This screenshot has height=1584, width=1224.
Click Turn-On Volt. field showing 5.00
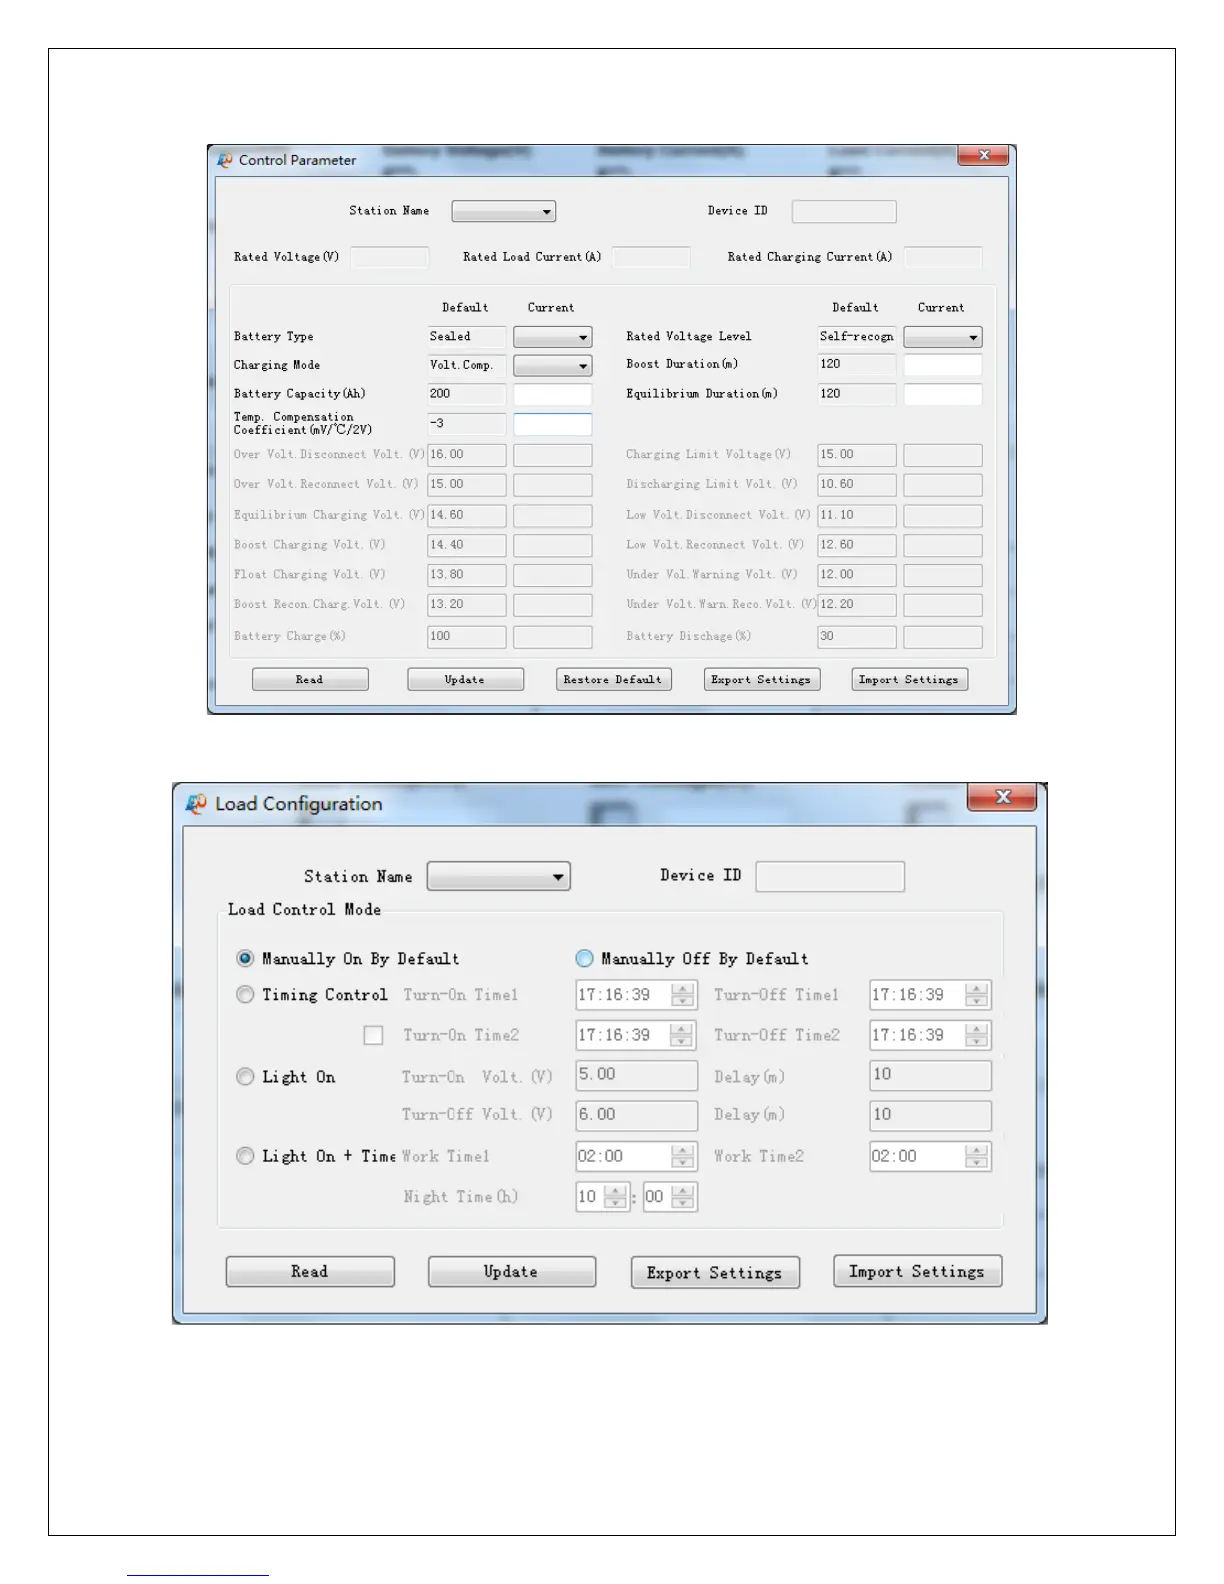point(637,1075)
